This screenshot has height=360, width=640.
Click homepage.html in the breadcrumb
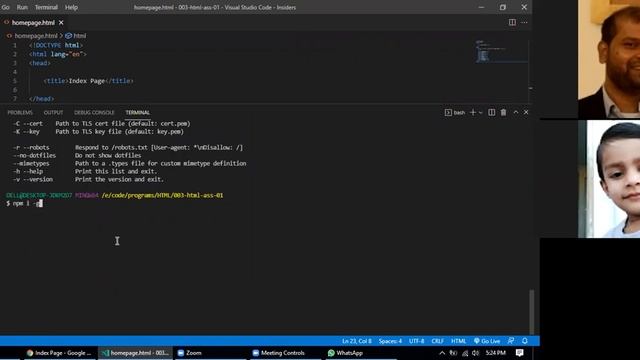36,36
